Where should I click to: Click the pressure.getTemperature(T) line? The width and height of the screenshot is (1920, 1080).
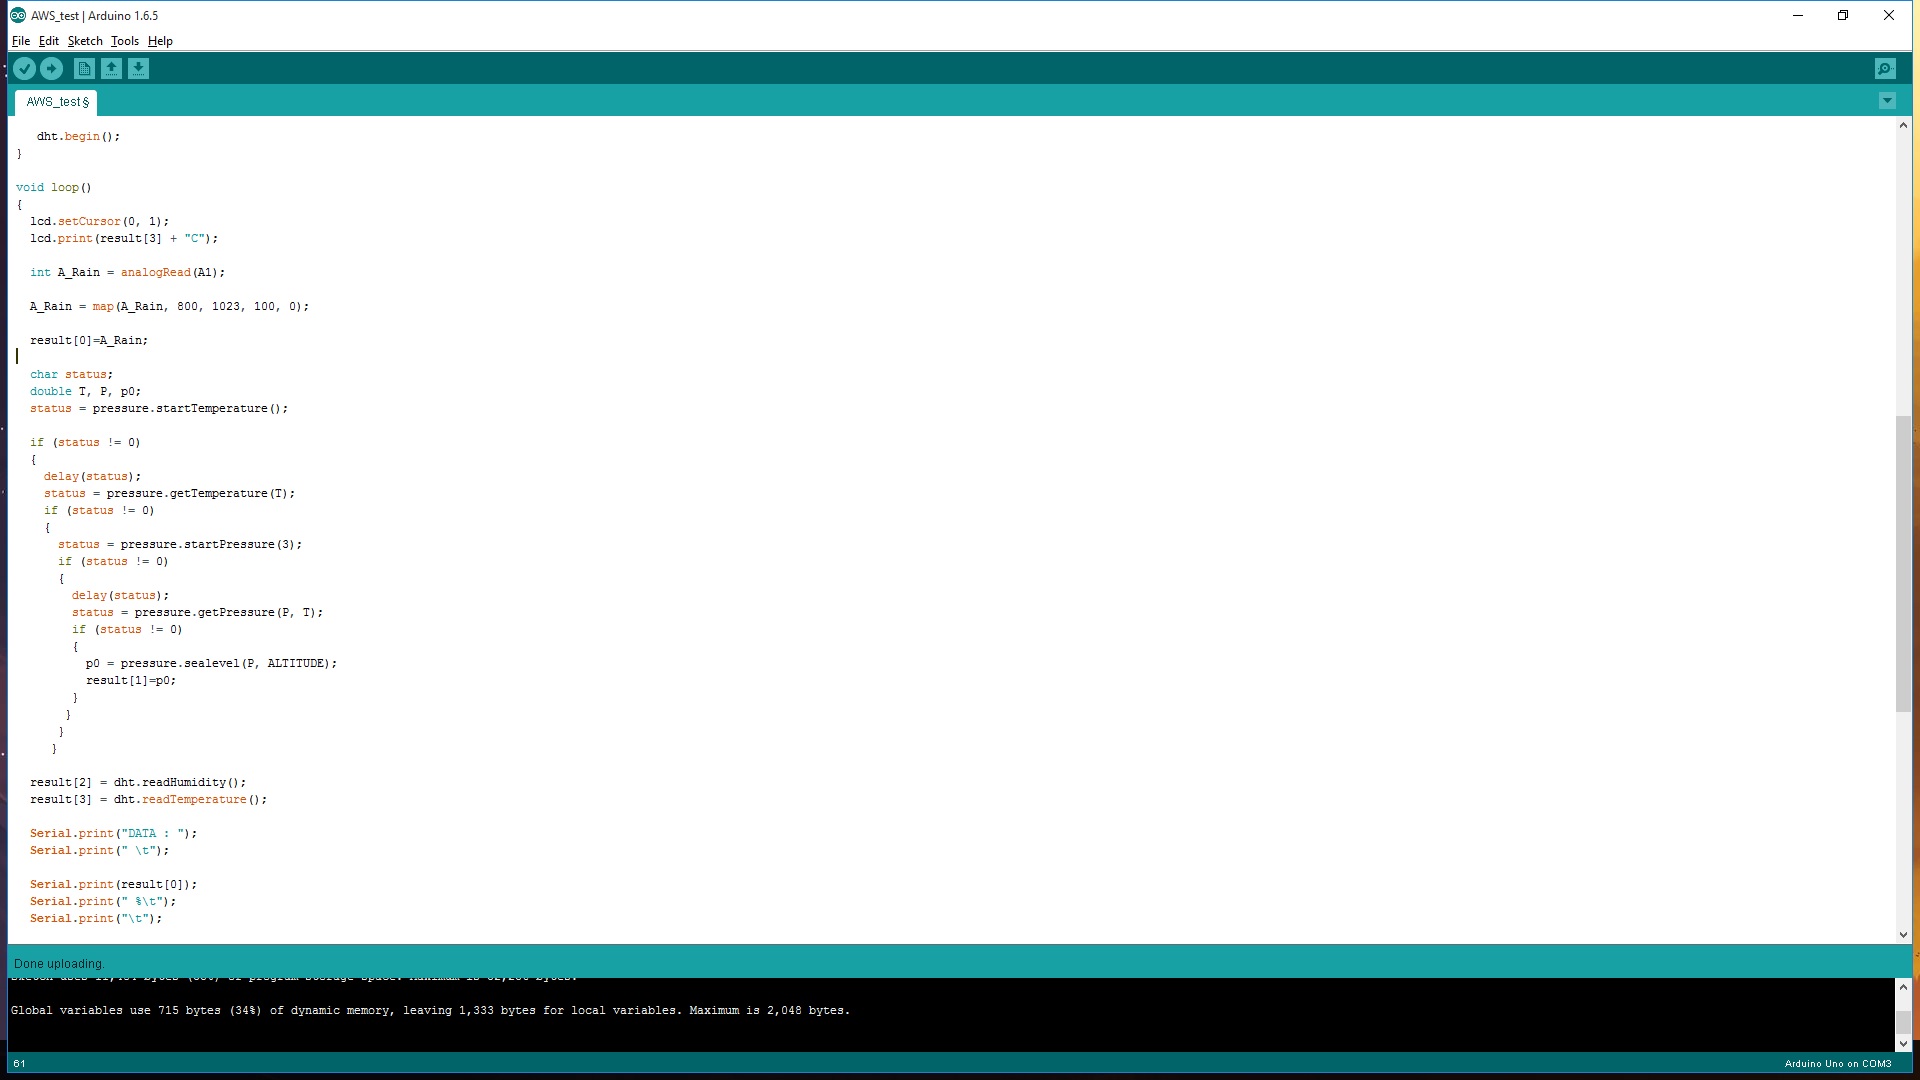pyautogui.click(x=169, y=494)
